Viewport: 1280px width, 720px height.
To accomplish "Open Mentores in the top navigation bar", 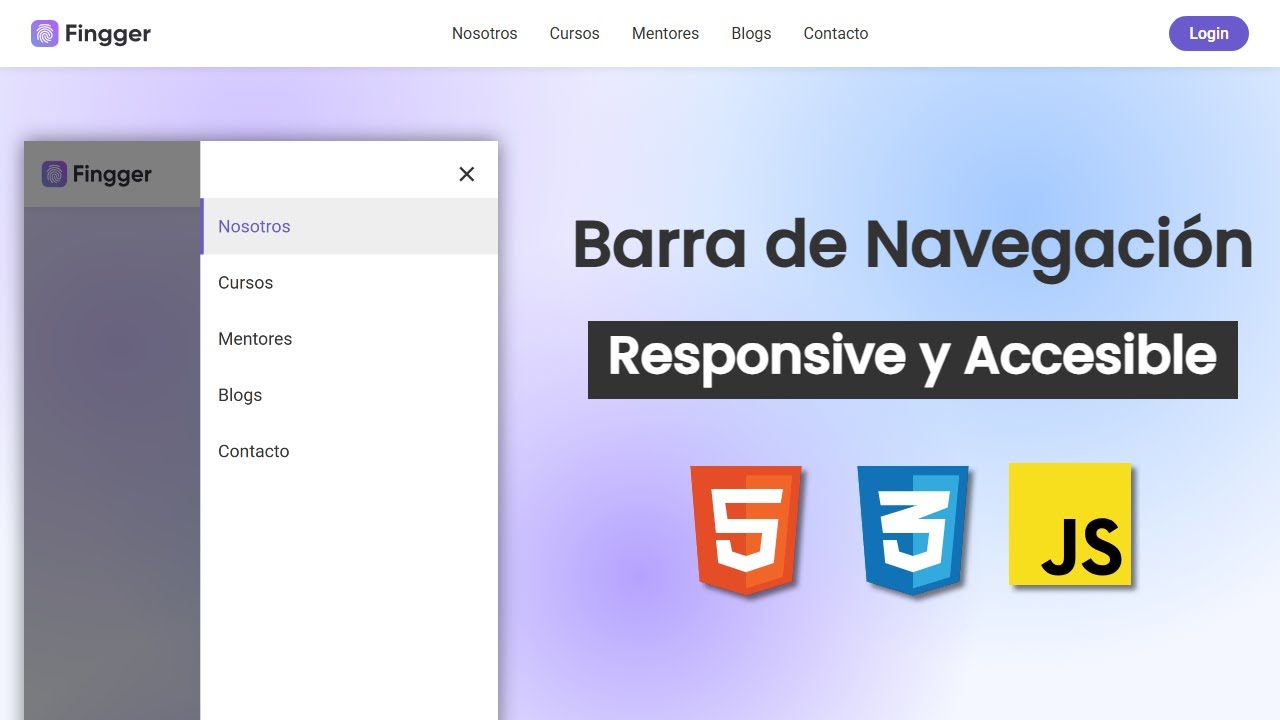I will tap(665, 33).
